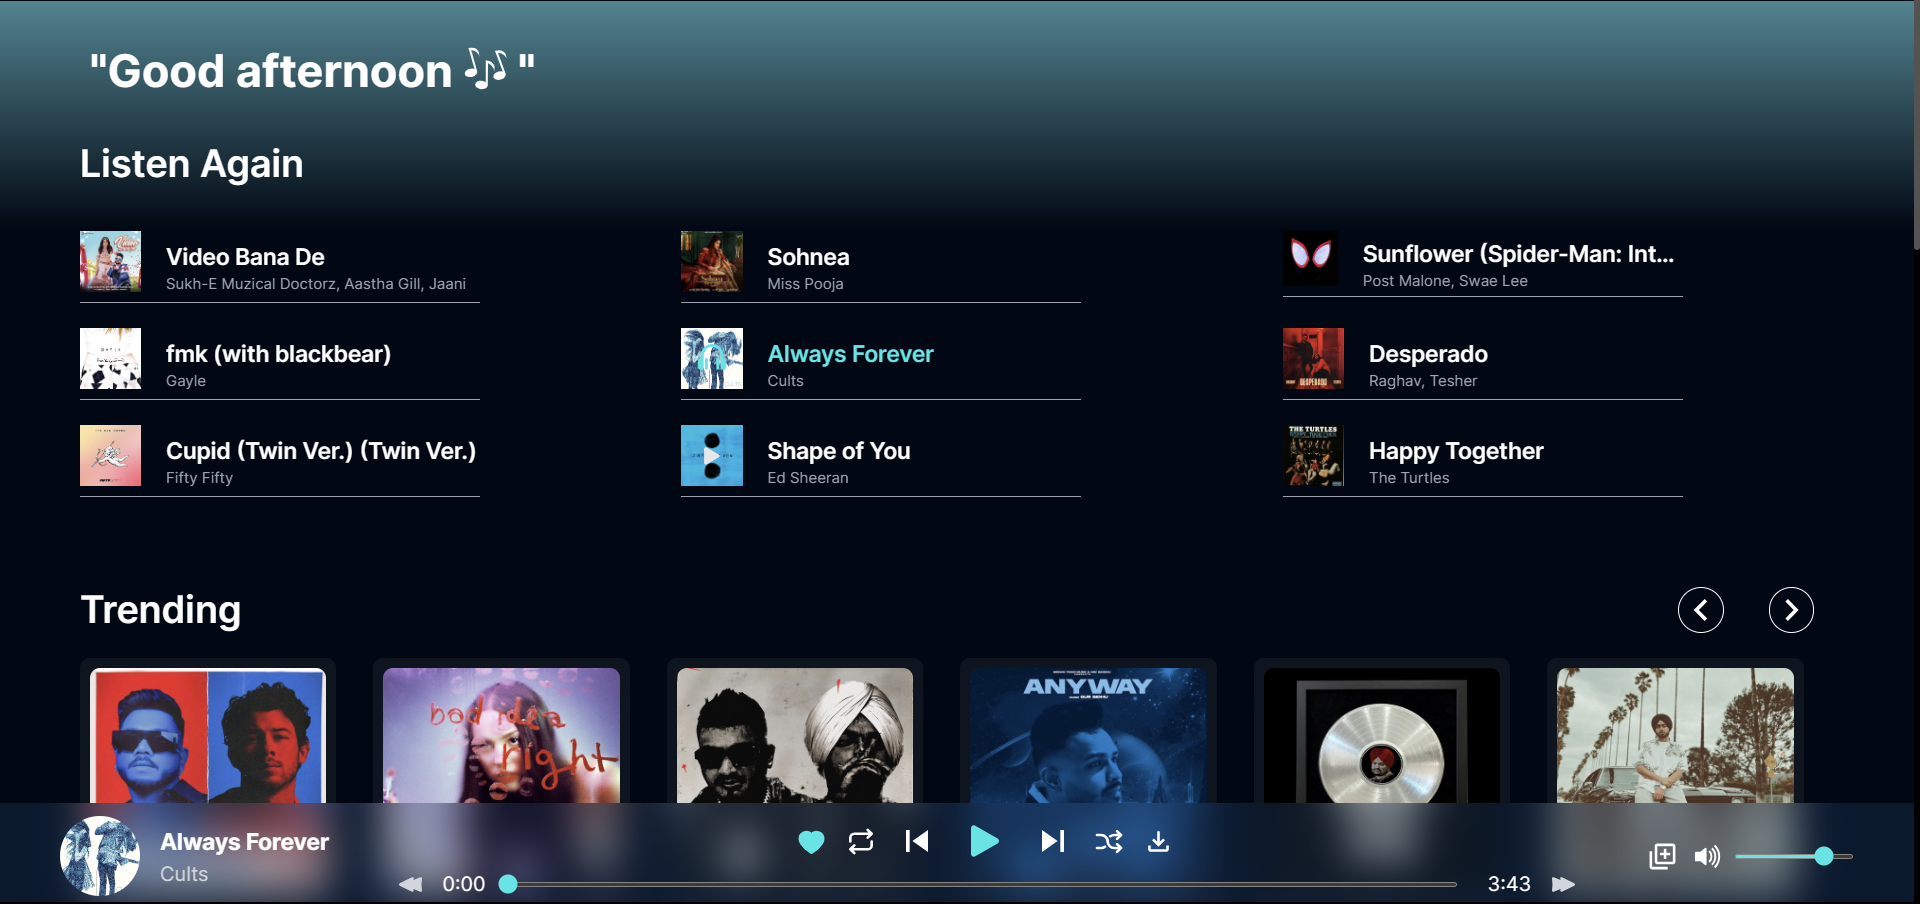Viewport: 1920px width, 904px height.
Task: Click the now-playing title Always Forever
Action: pos(245,842)
